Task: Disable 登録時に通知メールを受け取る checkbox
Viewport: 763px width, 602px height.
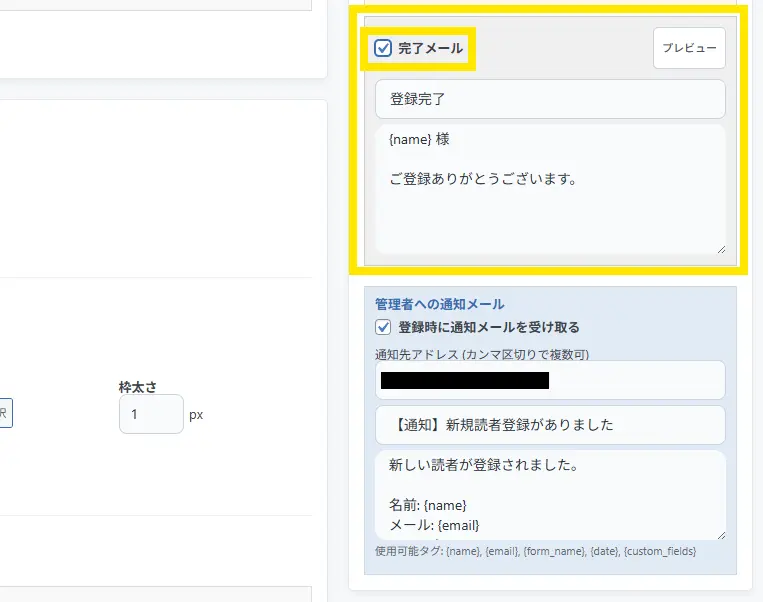Action: point(383,327)
